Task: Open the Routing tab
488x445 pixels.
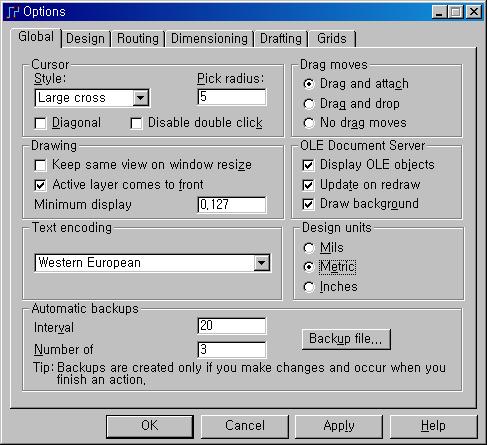Action: point(138,39)
